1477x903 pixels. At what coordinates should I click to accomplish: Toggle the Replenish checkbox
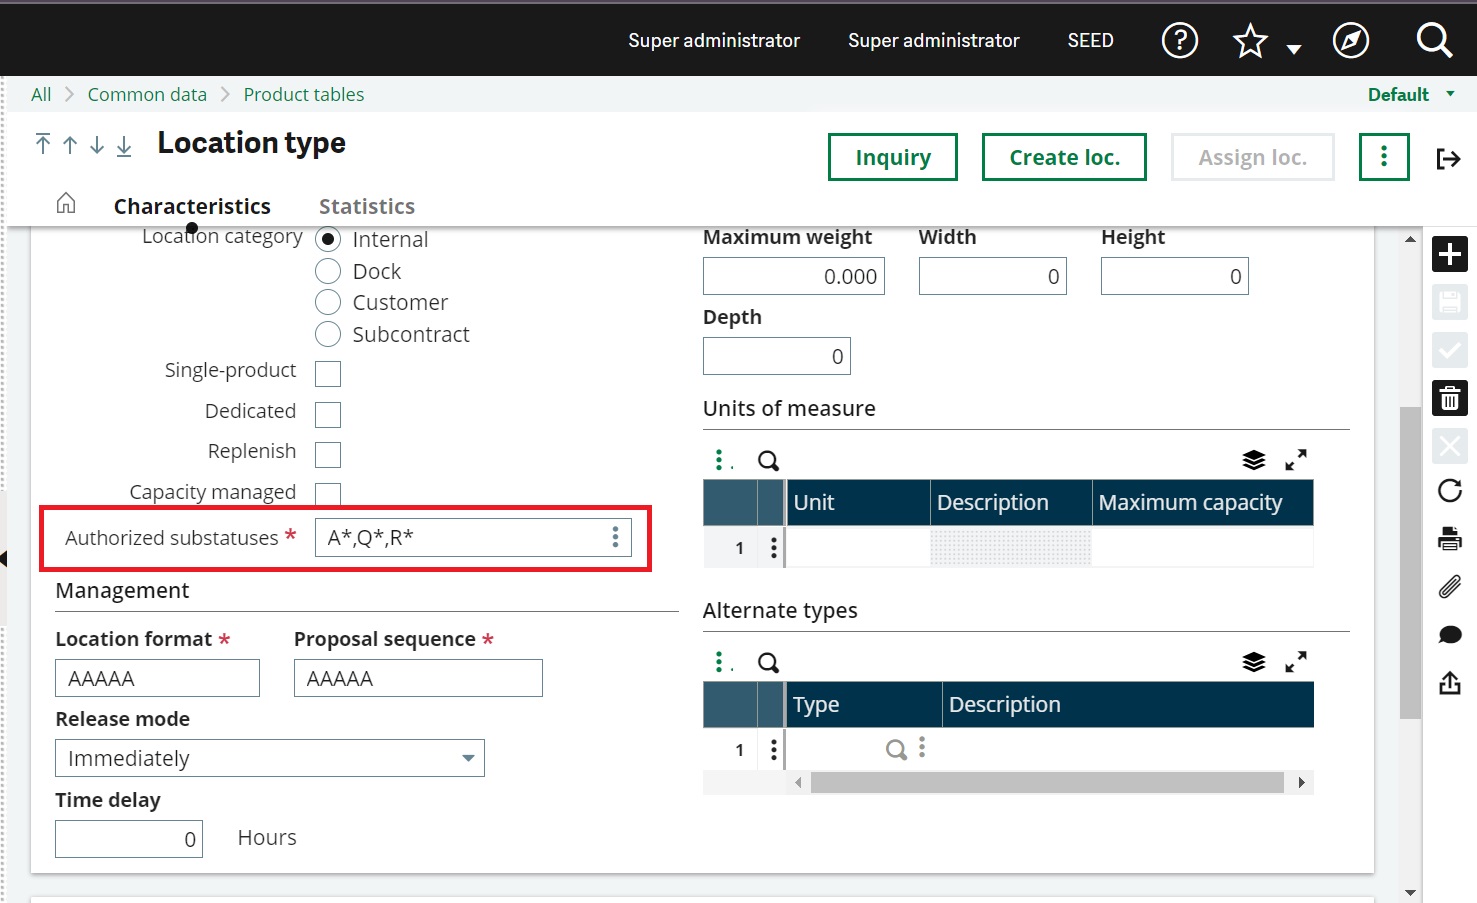[x=328, y=454]
